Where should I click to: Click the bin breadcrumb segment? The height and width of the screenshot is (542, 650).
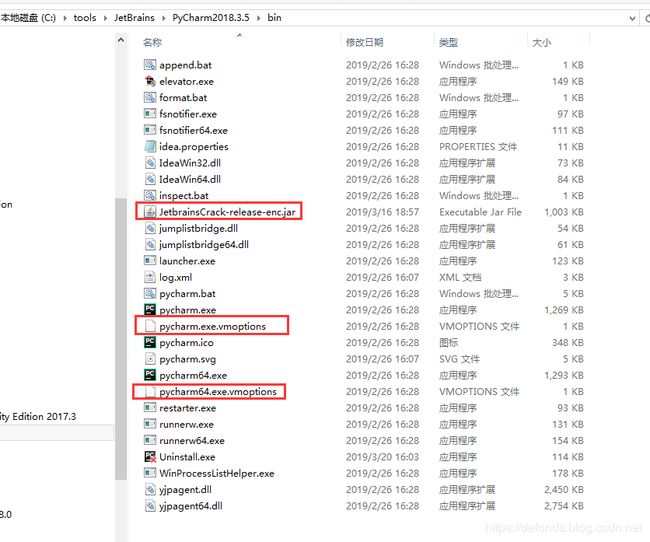[x=274, y=18]
